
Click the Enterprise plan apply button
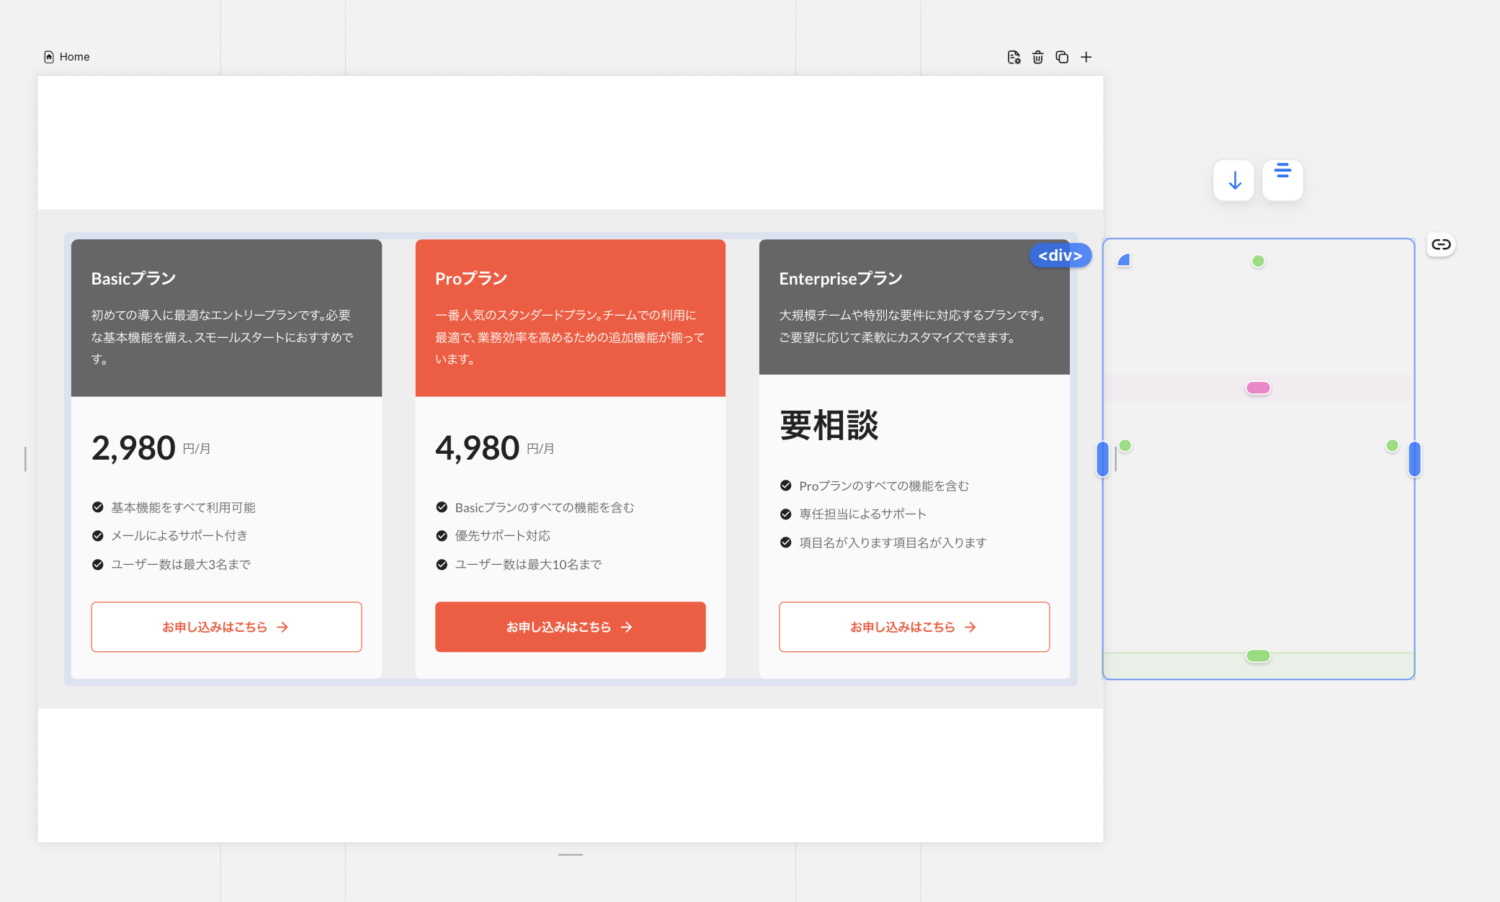click(x=914, y=627)
